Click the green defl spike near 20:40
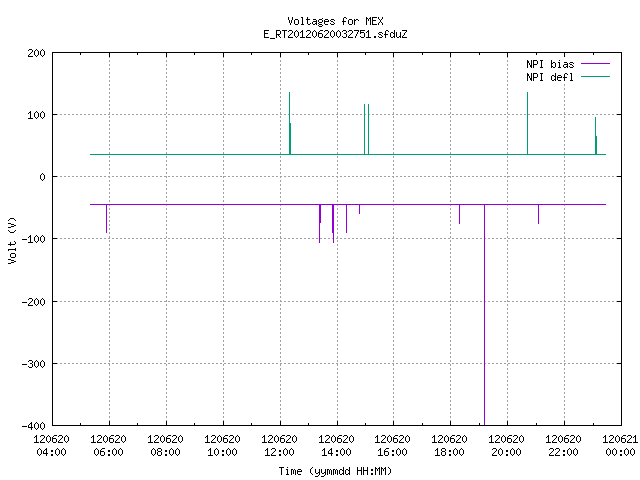Screen dimensions: 640x480 pyautogui.click(x=527, y=123)
